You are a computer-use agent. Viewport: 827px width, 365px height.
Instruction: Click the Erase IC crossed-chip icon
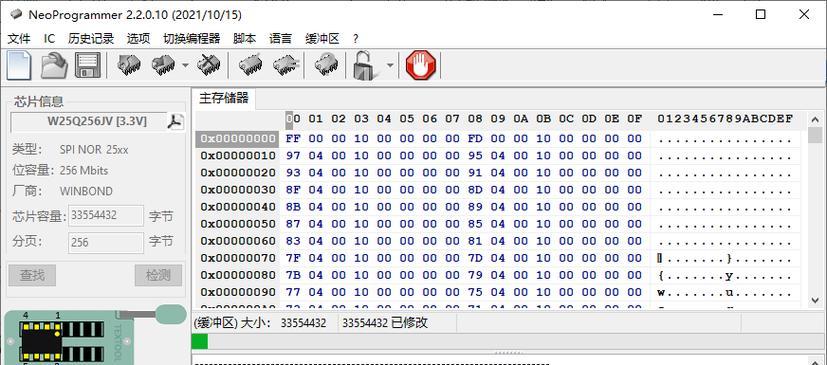click(209, 65)
